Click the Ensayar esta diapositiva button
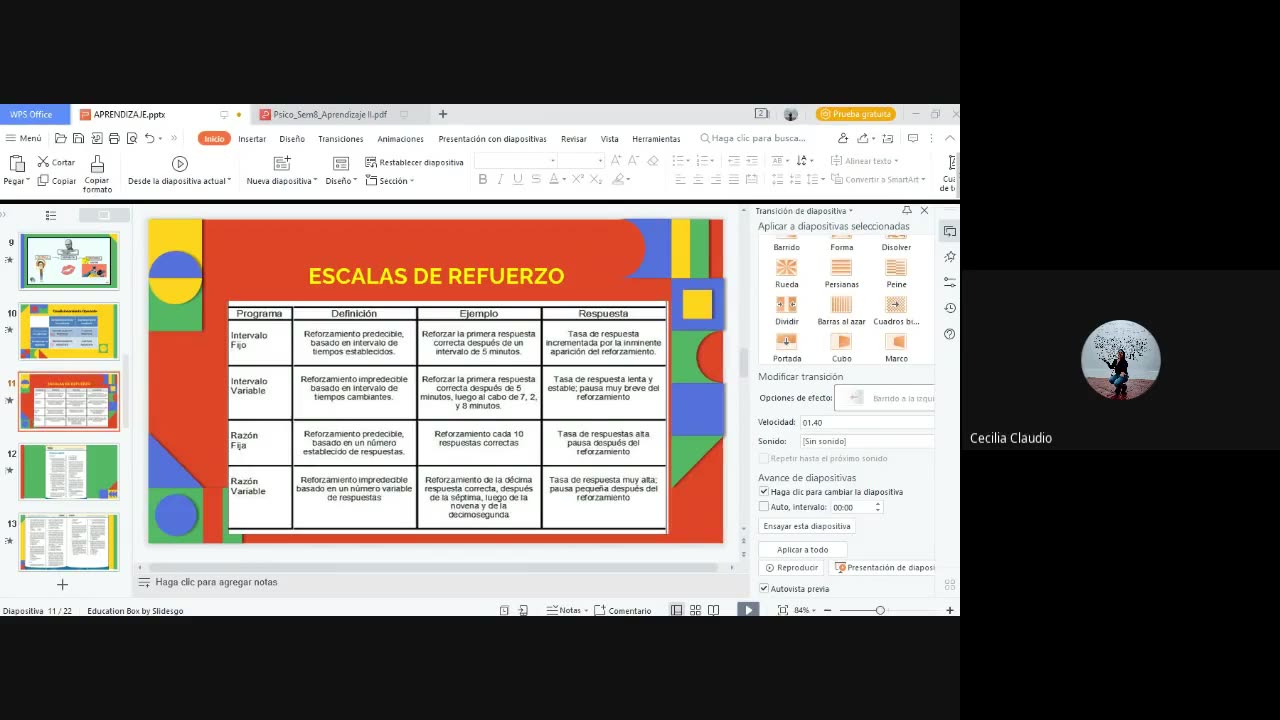This screenshot has width=1280, height=720. 807,526
